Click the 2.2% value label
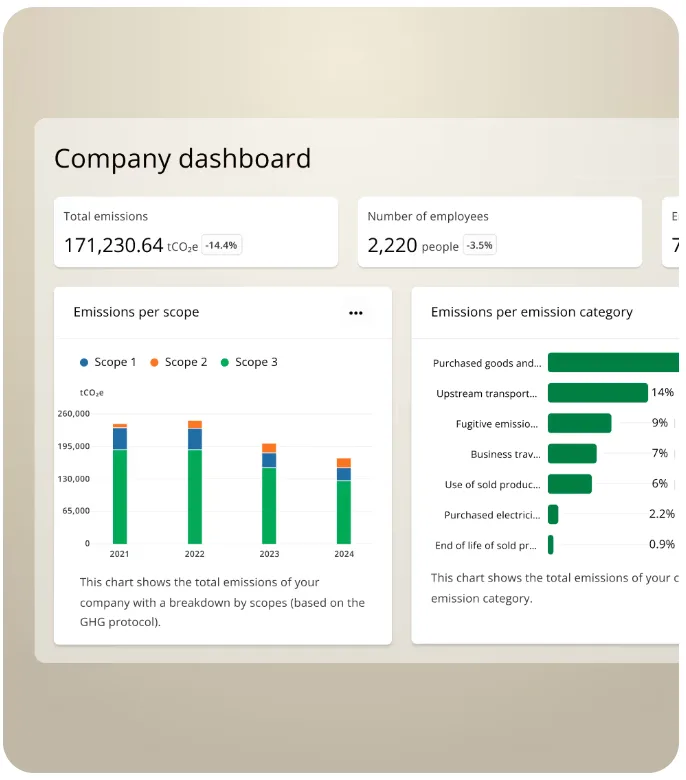Viewport: 686px width, 780px height. [x=662, y=514]
